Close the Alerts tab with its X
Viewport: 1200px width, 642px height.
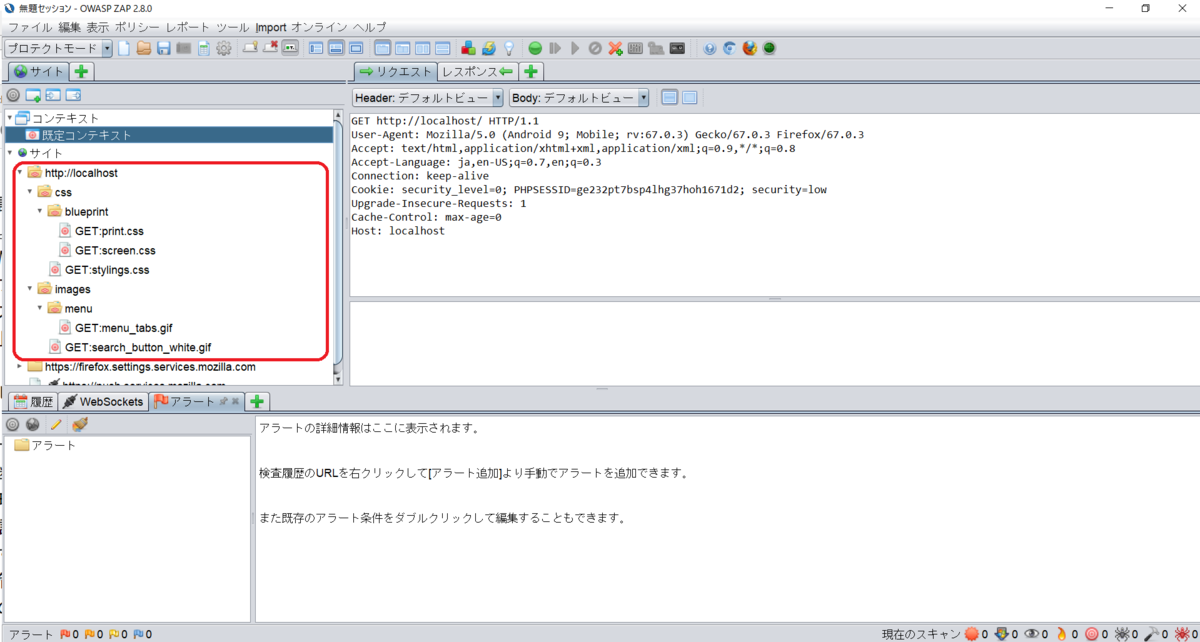tap(235, 401)
